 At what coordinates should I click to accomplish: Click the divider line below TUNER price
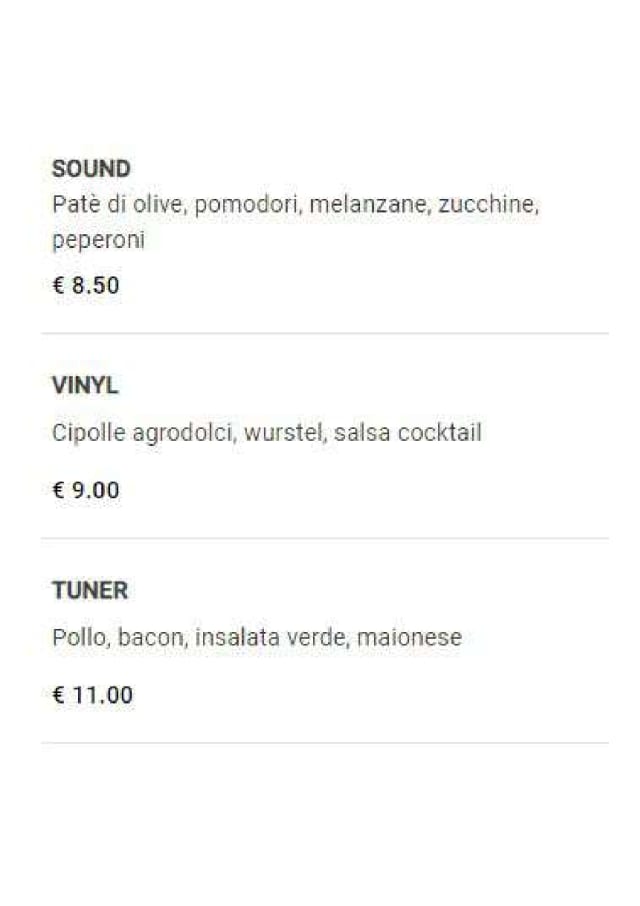click(x=324, y=743)
